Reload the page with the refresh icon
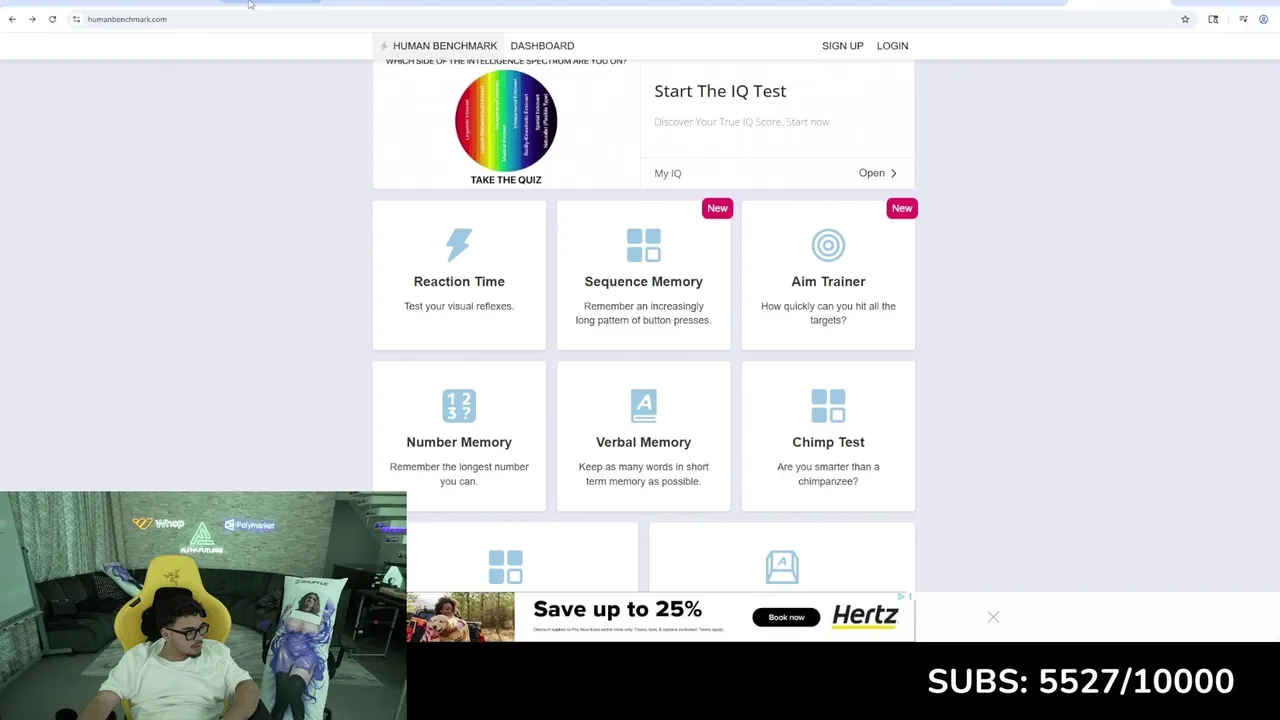The width and height of the screenshot is (1280, 720). click(52, 19)
